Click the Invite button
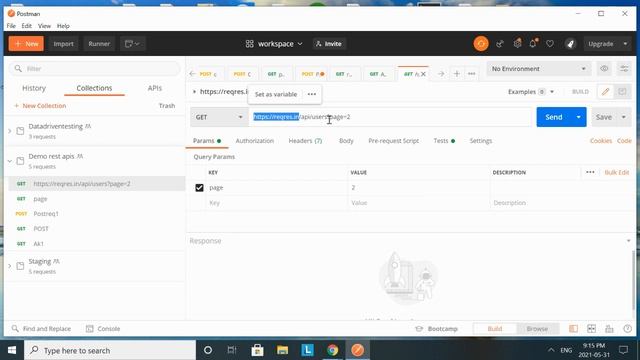Screen dimensions: 640x360 (x=329, y=44)
